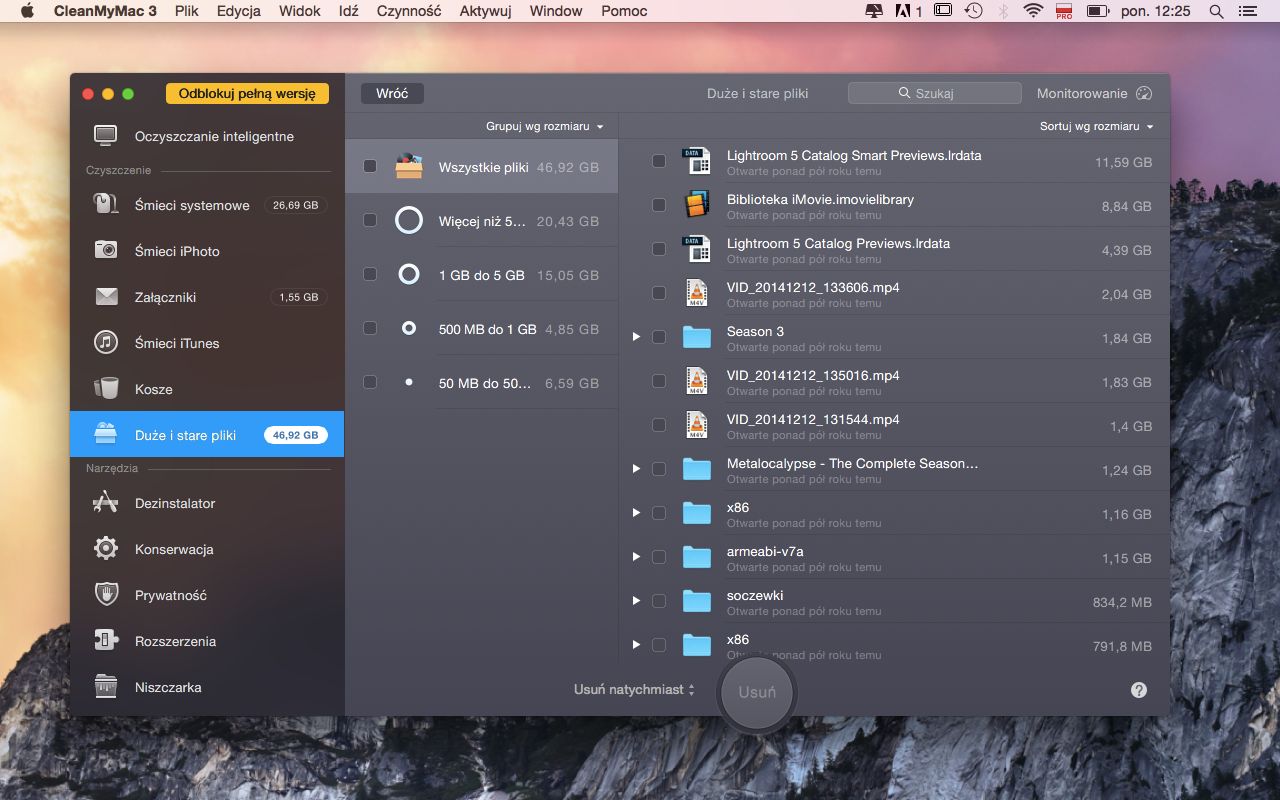Expand the x86 791,8 MB folder
Viewport: 1280px width, 800px height.
(636, 645)
